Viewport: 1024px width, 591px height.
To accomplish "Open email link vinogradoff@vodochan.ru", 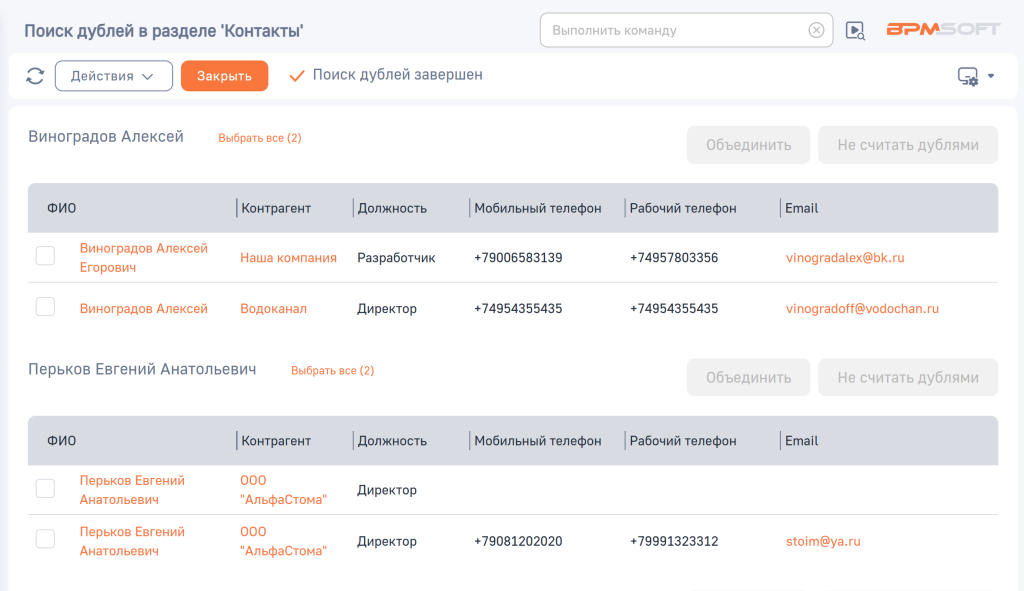I will pos(862,309).
